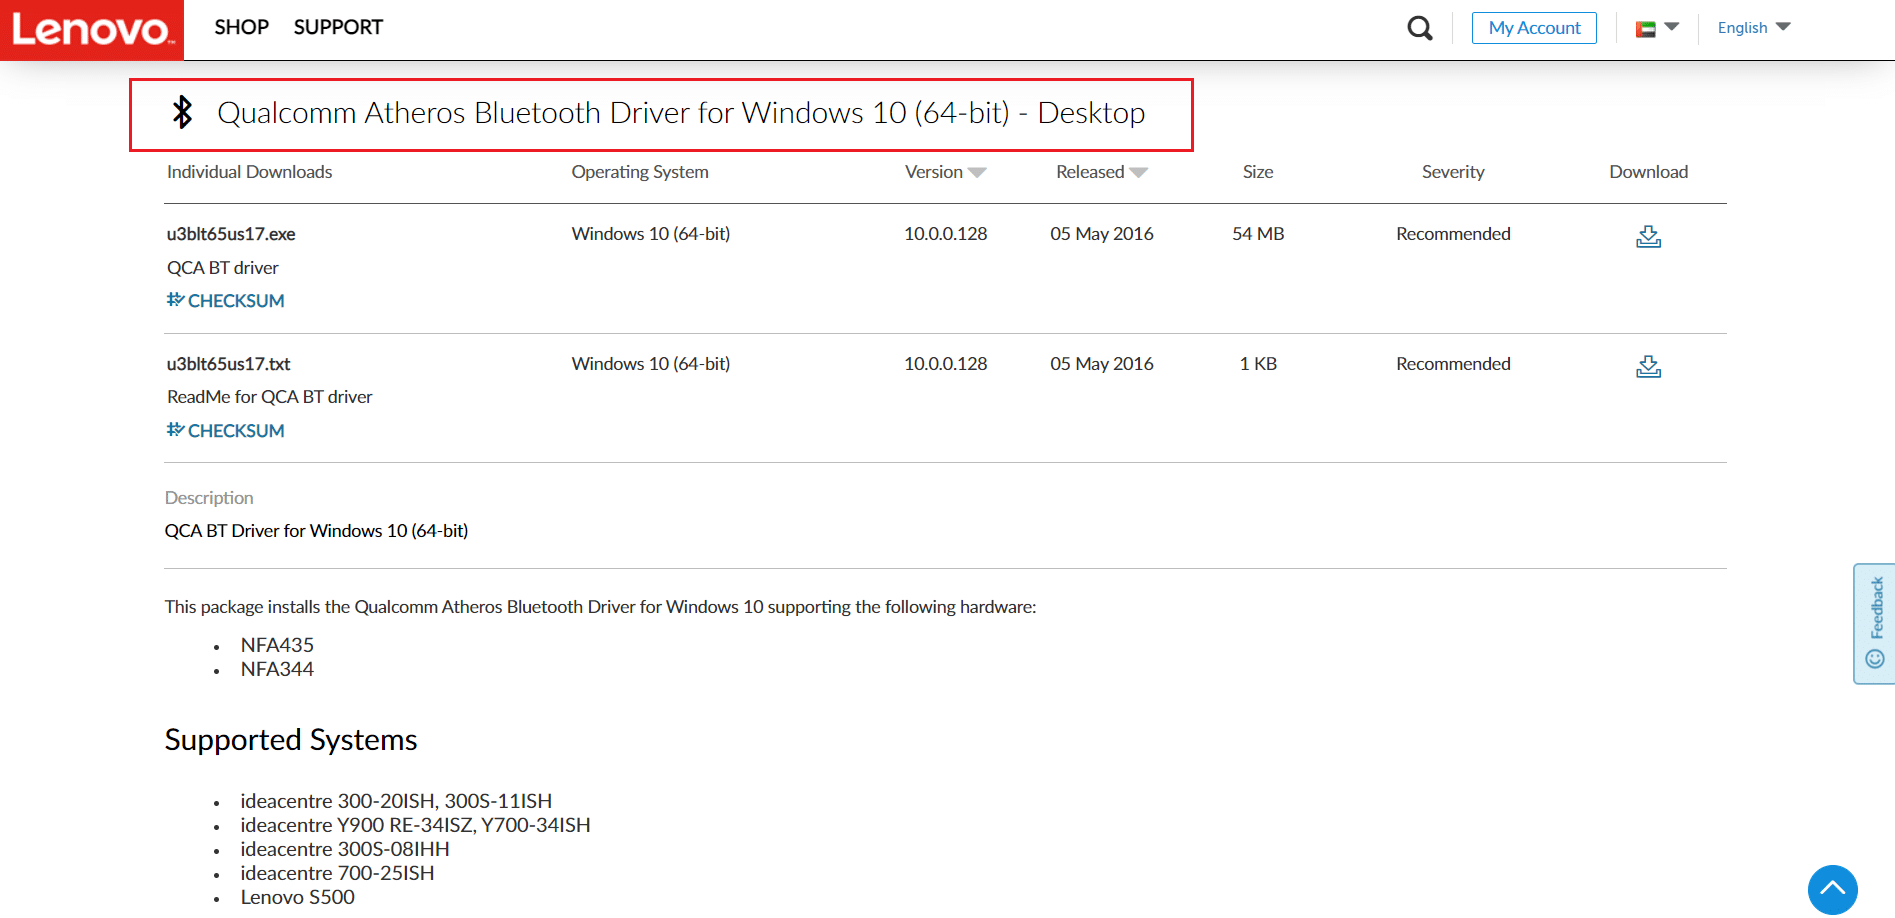Click the Individual Downloads column header
The image size is (1895, 918).
(x=249, y=172)
